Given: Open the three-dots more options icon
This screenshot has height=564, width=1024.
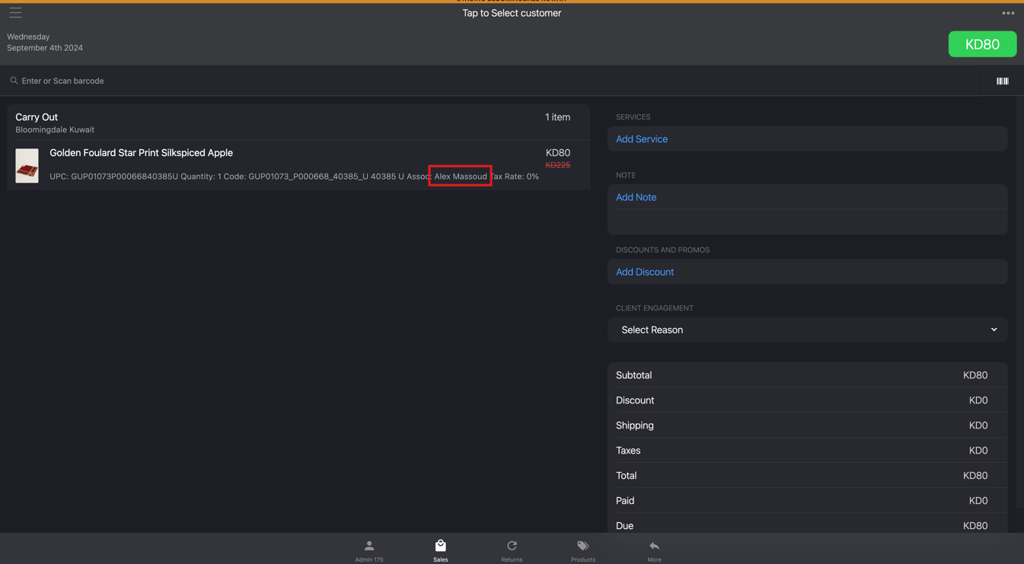Looking at the screenshot, I should (1008, 13).
